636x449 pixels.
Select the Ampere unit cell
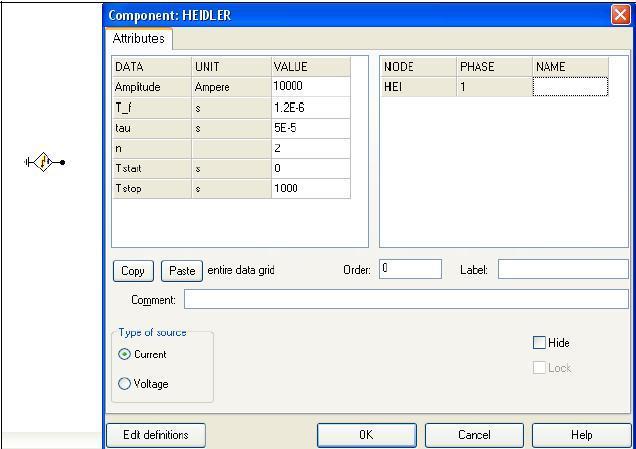click(231, 86)
